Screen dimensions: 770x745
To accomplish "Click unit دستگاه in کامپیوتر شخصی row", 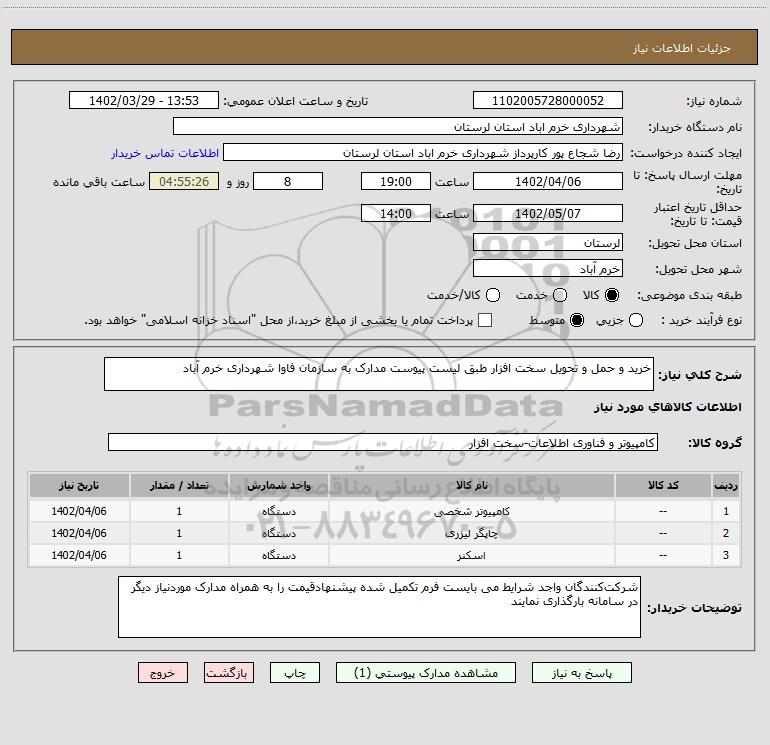I will [x=278, y=511].
